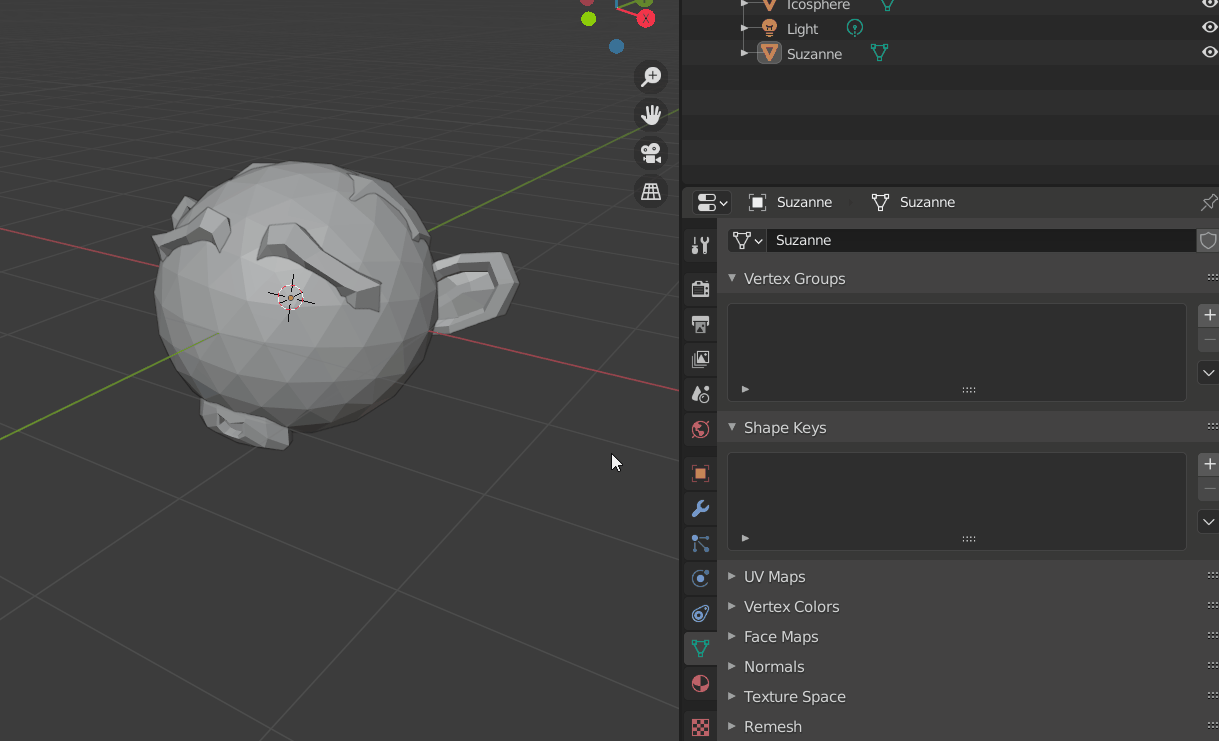Add a new shape key with plus button

coord(1209,464)
